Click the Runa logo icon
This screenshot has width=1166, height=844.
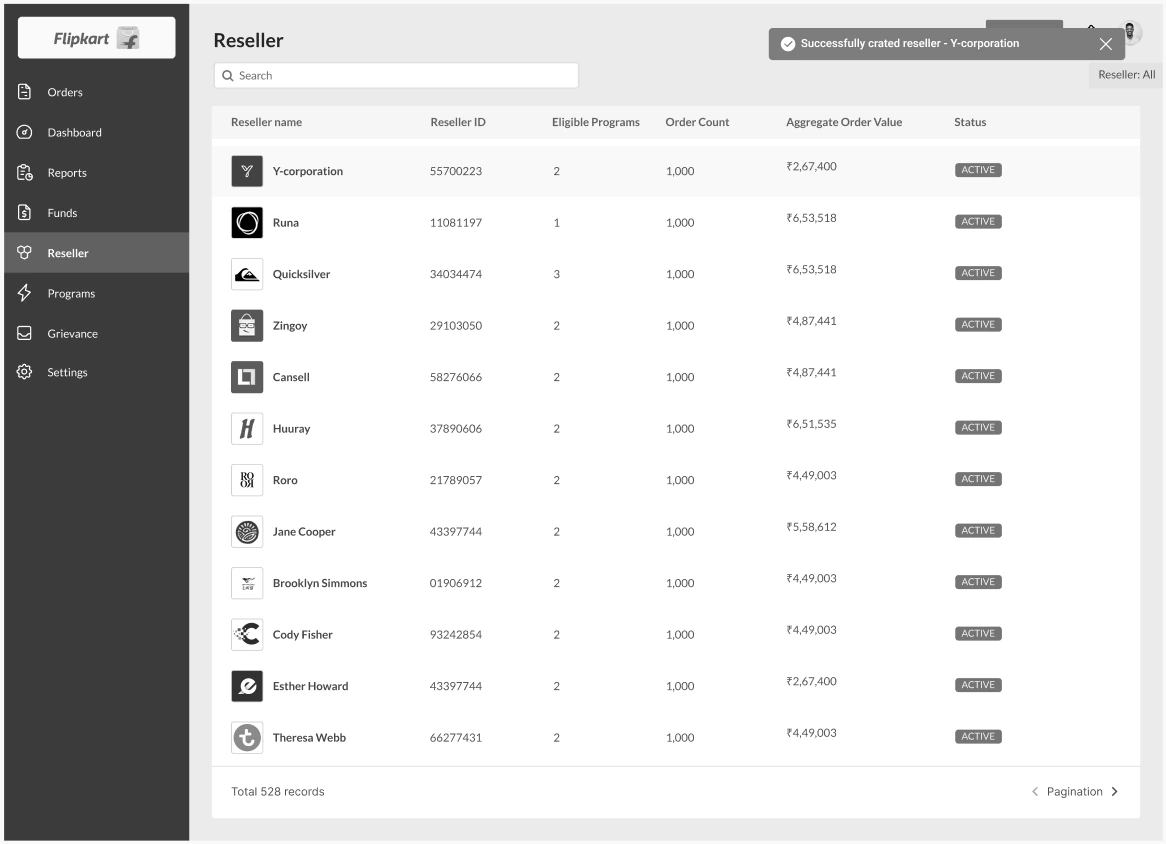[247, 222]
